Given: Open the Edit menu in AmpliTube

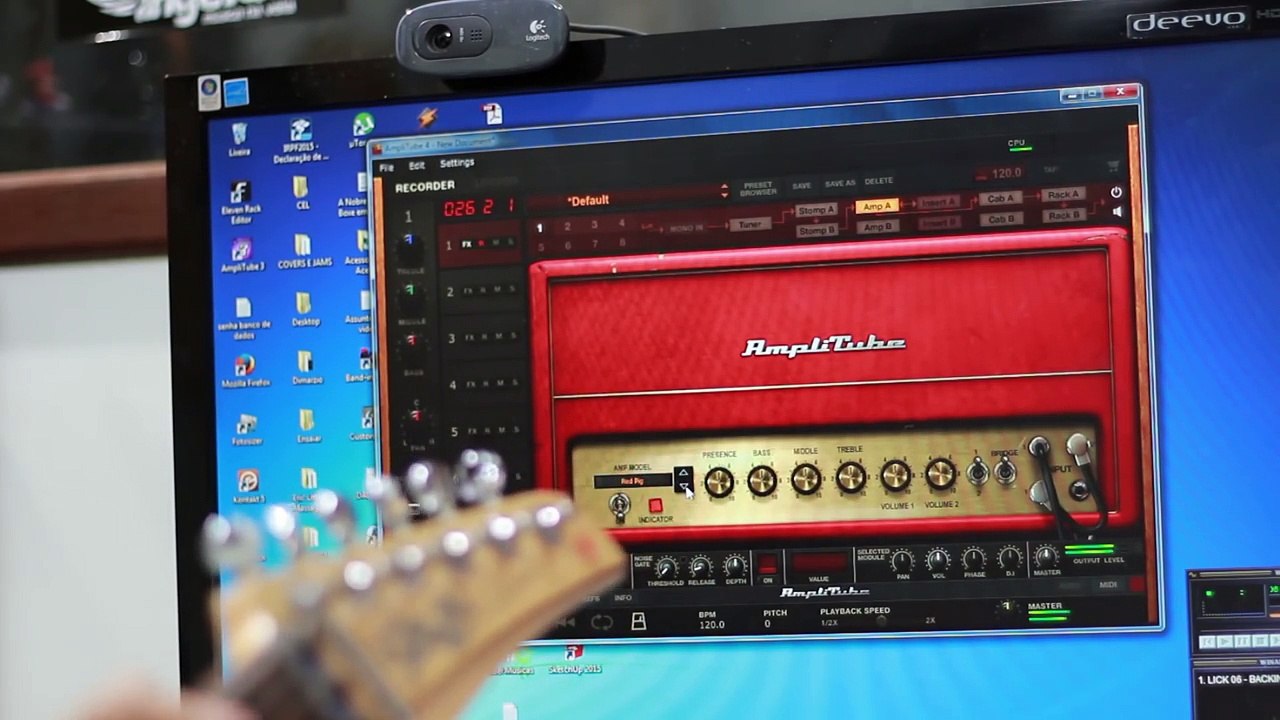Looking at the screenshot, I should (x=417, y=165).
